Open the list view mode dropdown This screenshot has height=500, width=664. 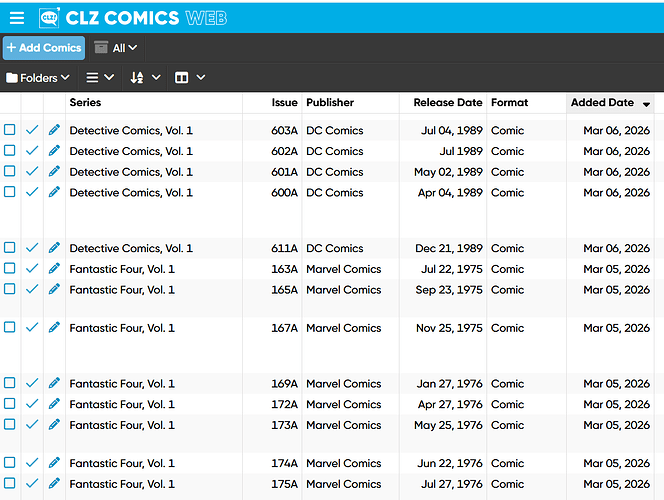pos(100,77)
